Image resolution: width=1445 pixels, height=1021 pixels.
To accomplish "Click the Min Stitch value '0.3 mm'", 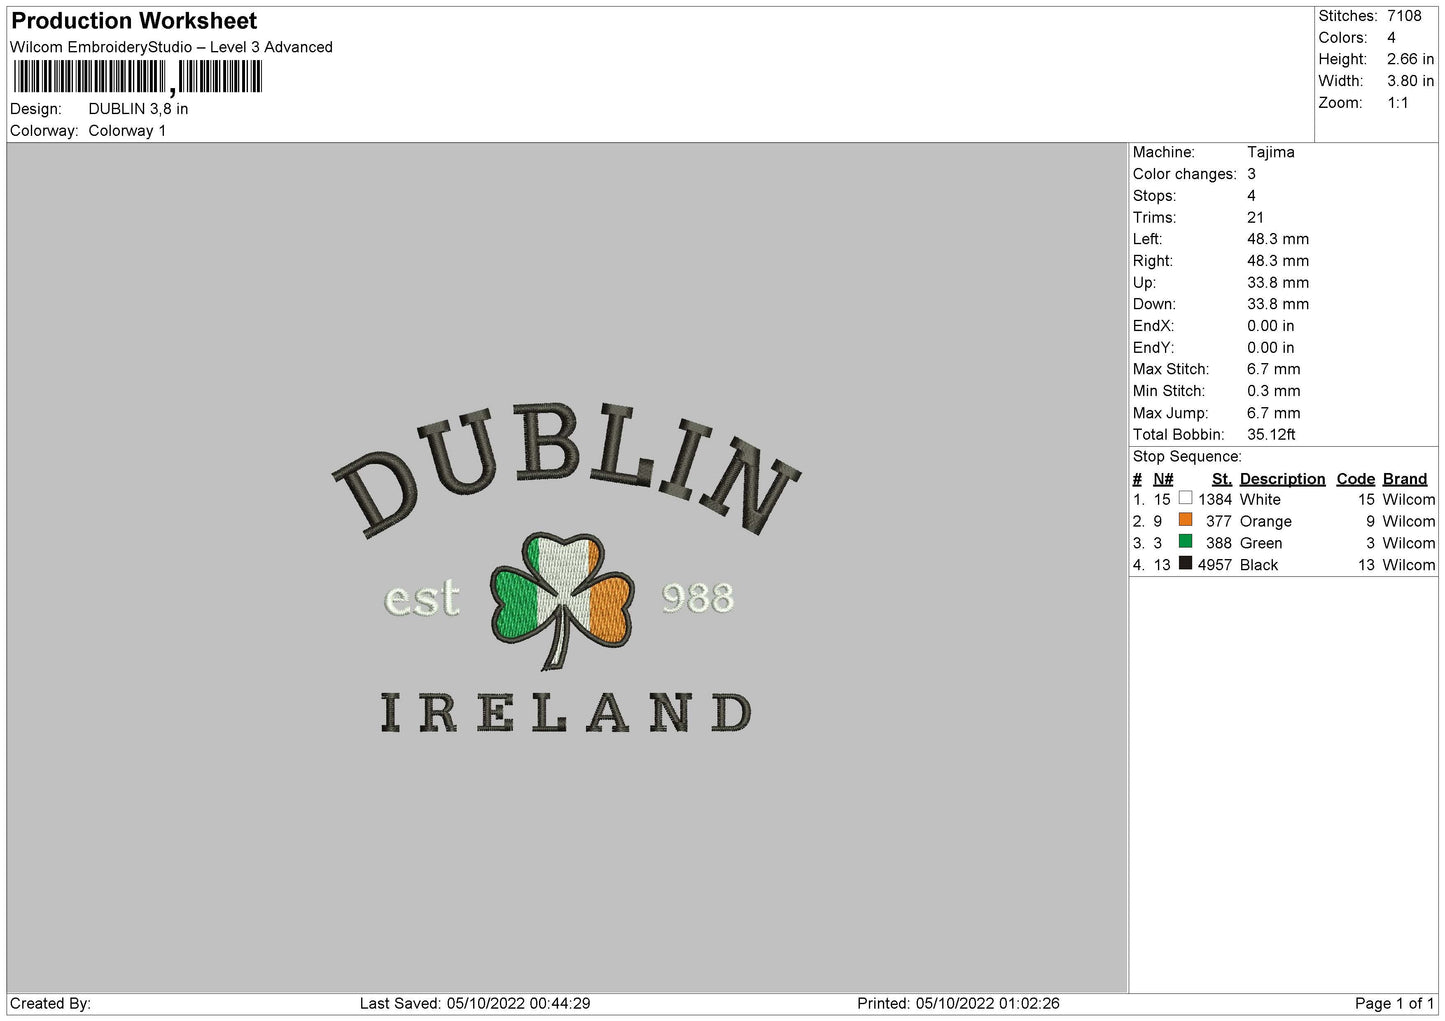I will coord(1273,391).
